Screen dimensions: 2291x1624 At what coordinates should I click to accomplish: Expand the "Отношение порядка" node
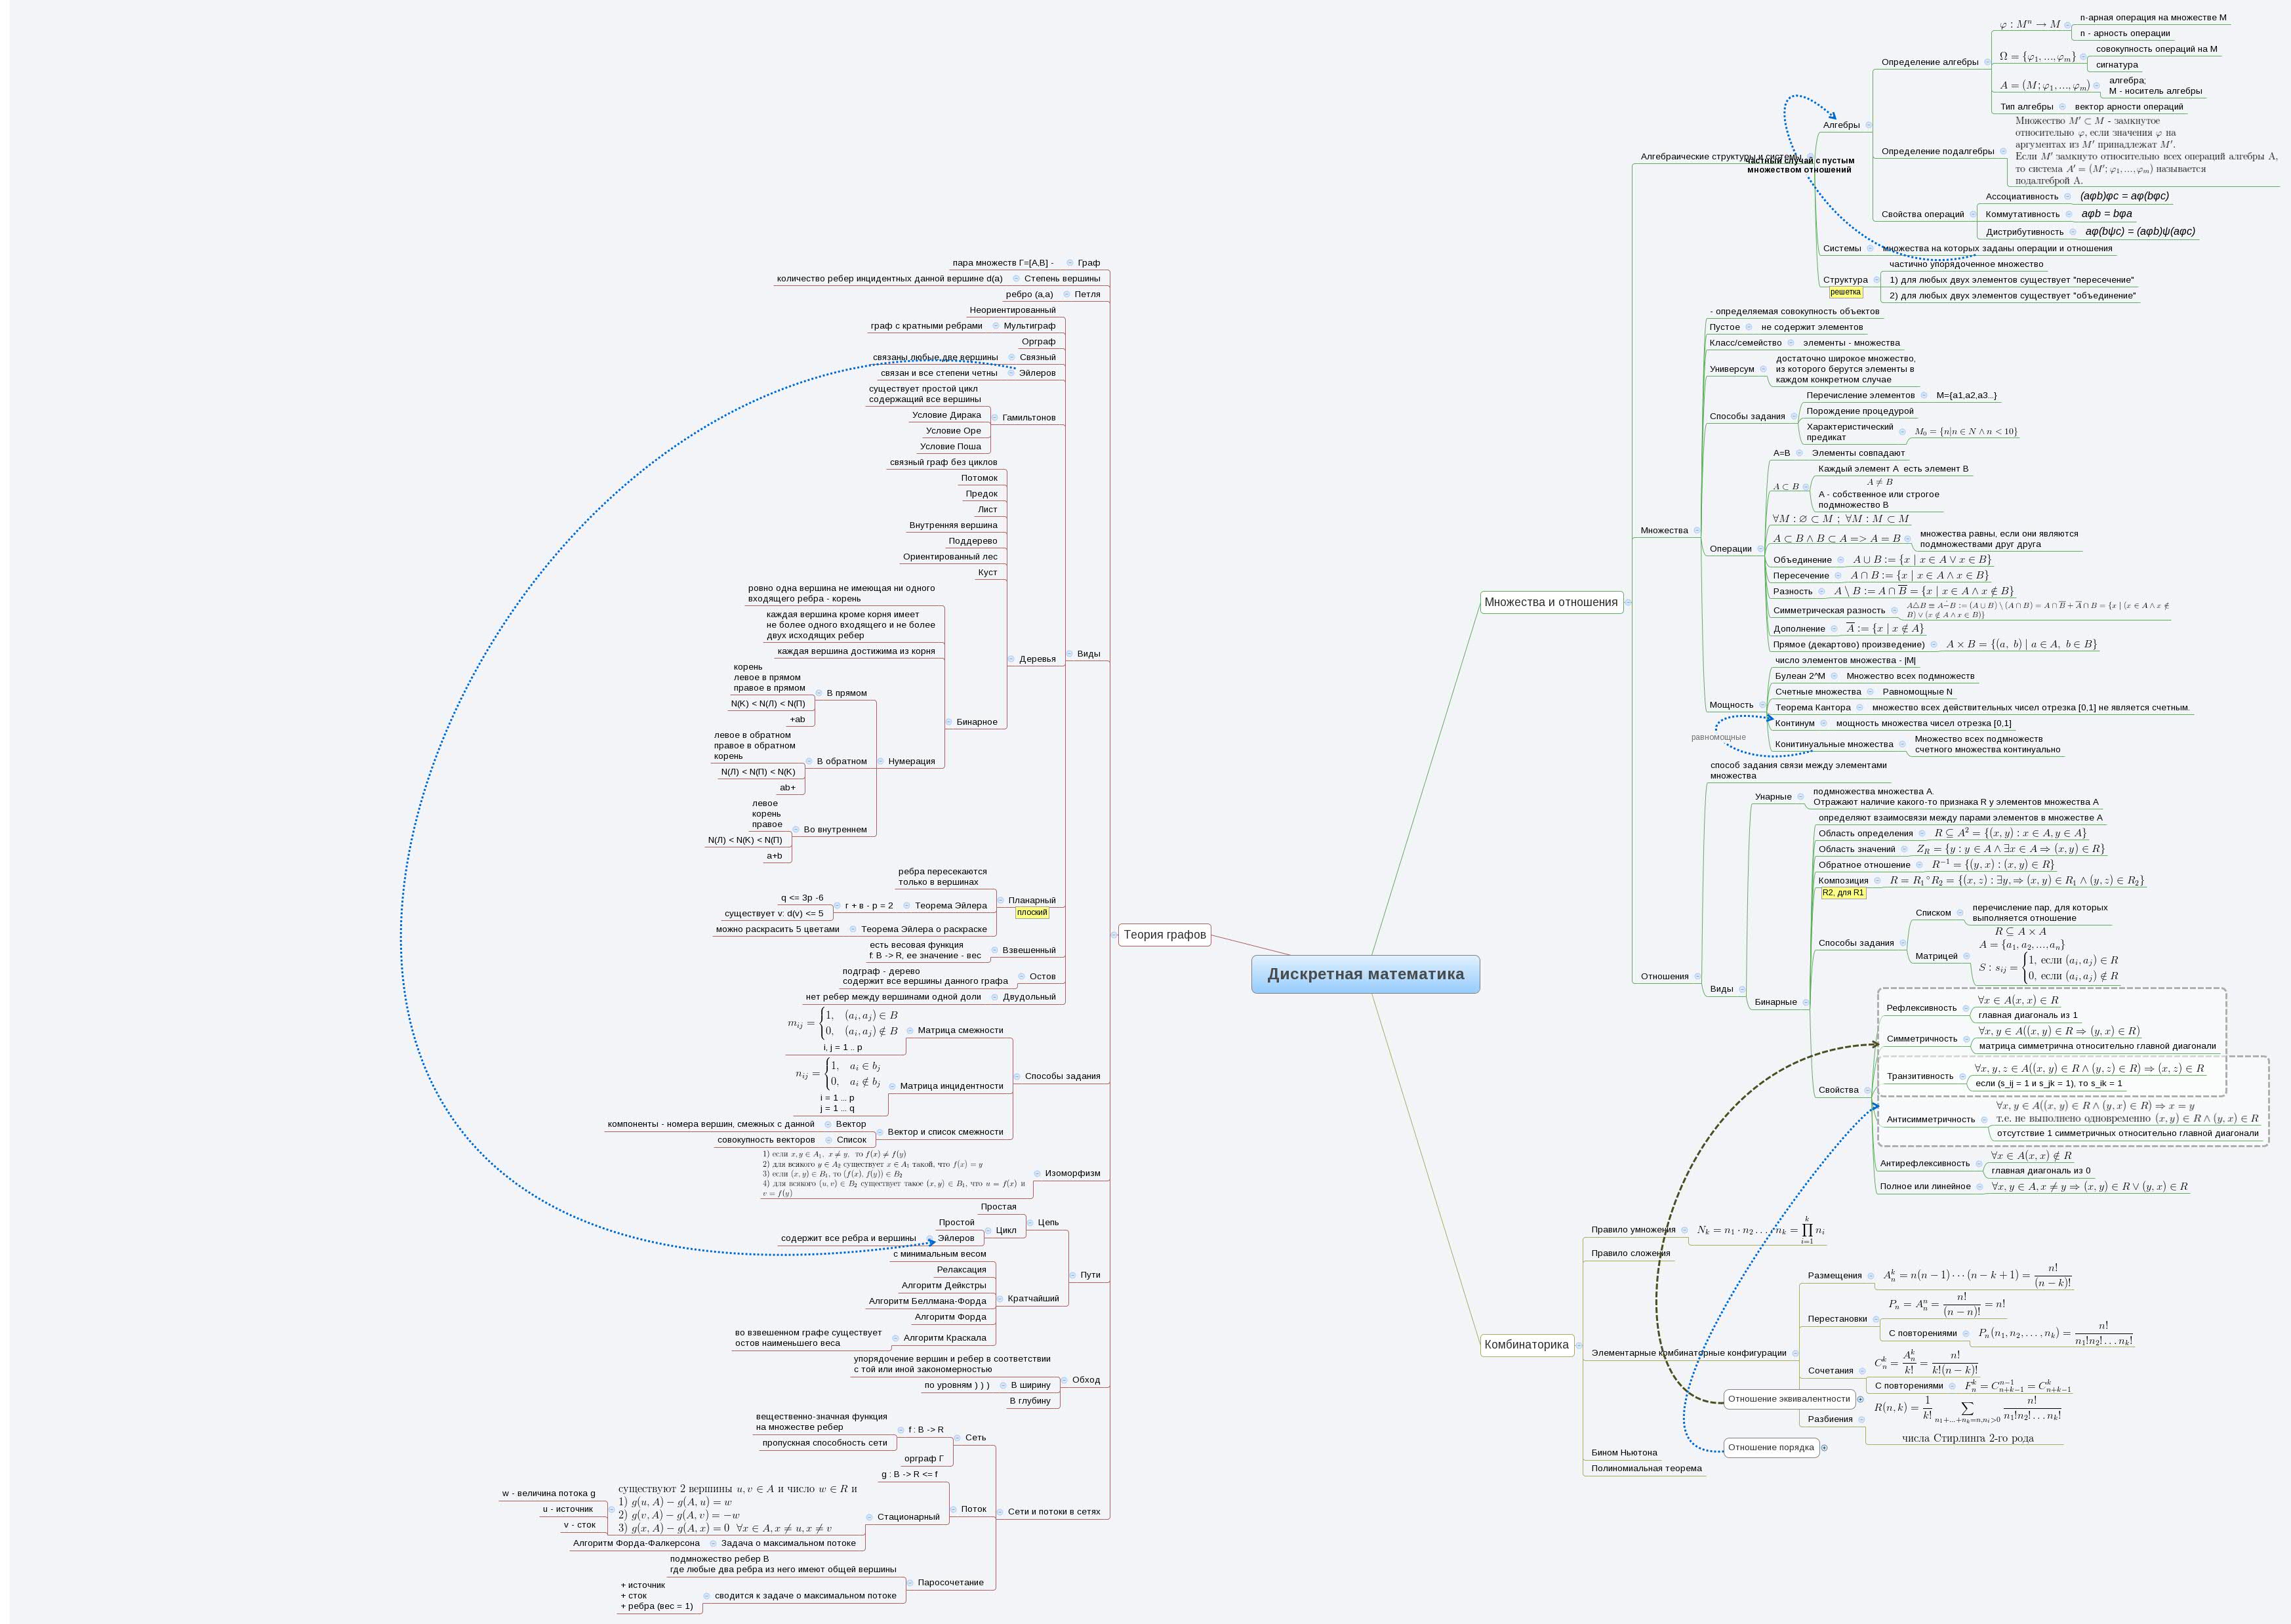[x=1826, y=1447]
